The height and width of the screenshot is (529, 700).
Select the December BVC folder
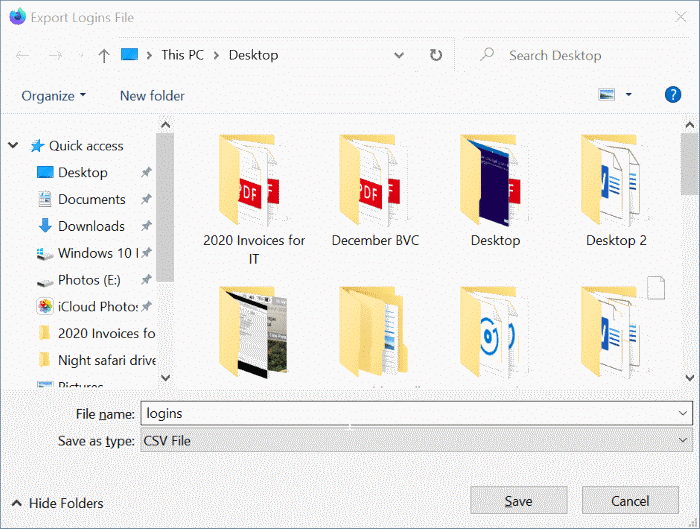tap(375, 191)
